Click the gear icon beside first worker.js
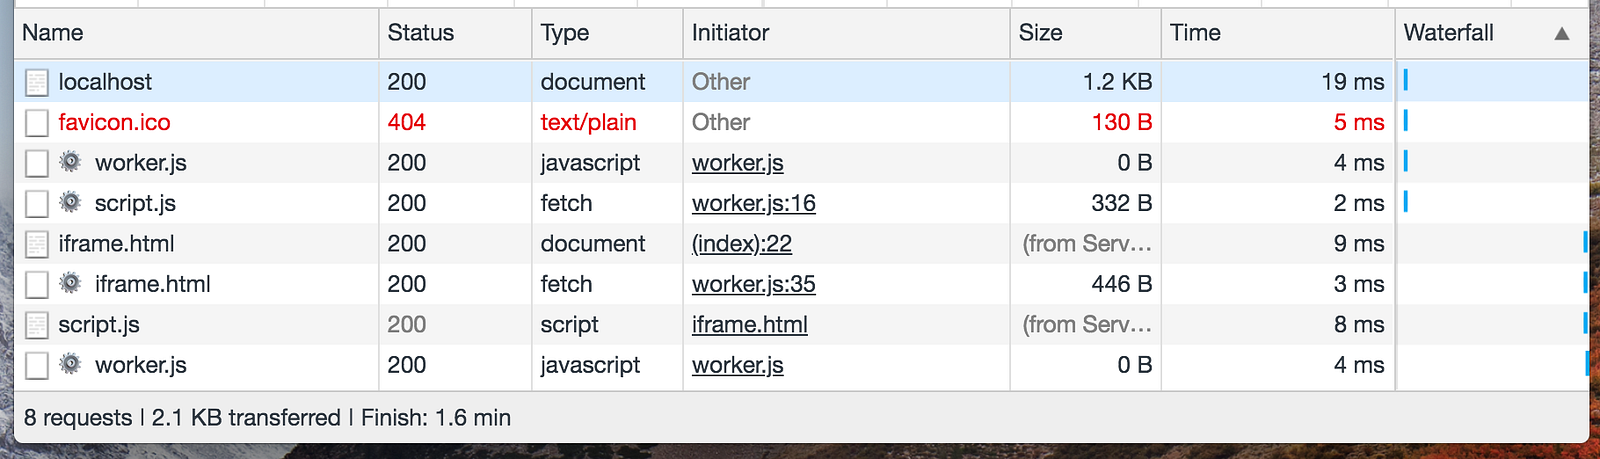Screen dimensions: 1600x459 (x=70, y=162)
